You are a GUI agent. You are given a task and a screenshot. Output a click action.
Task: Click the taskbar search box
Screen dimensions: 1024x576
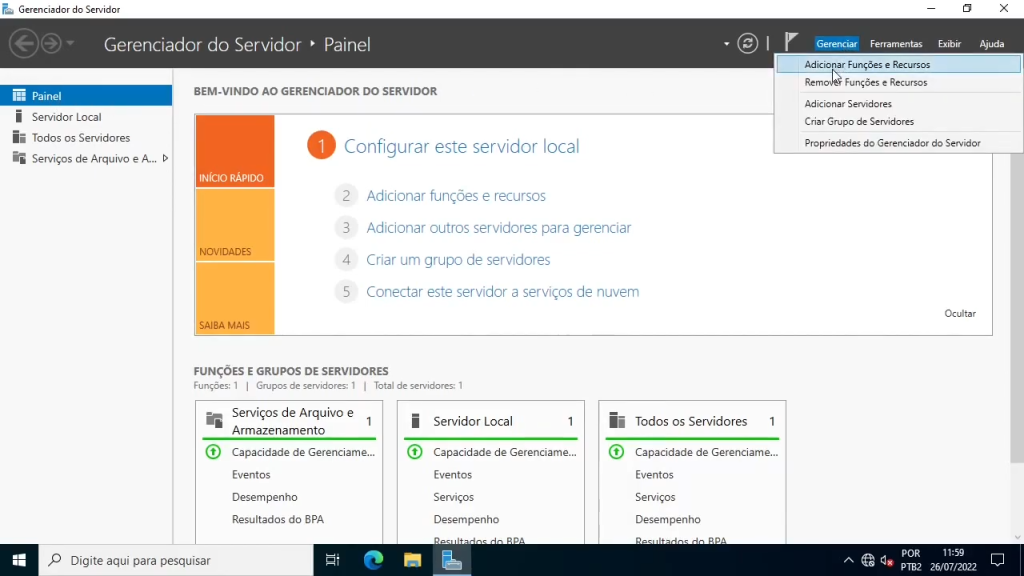(x=176, y=560)
